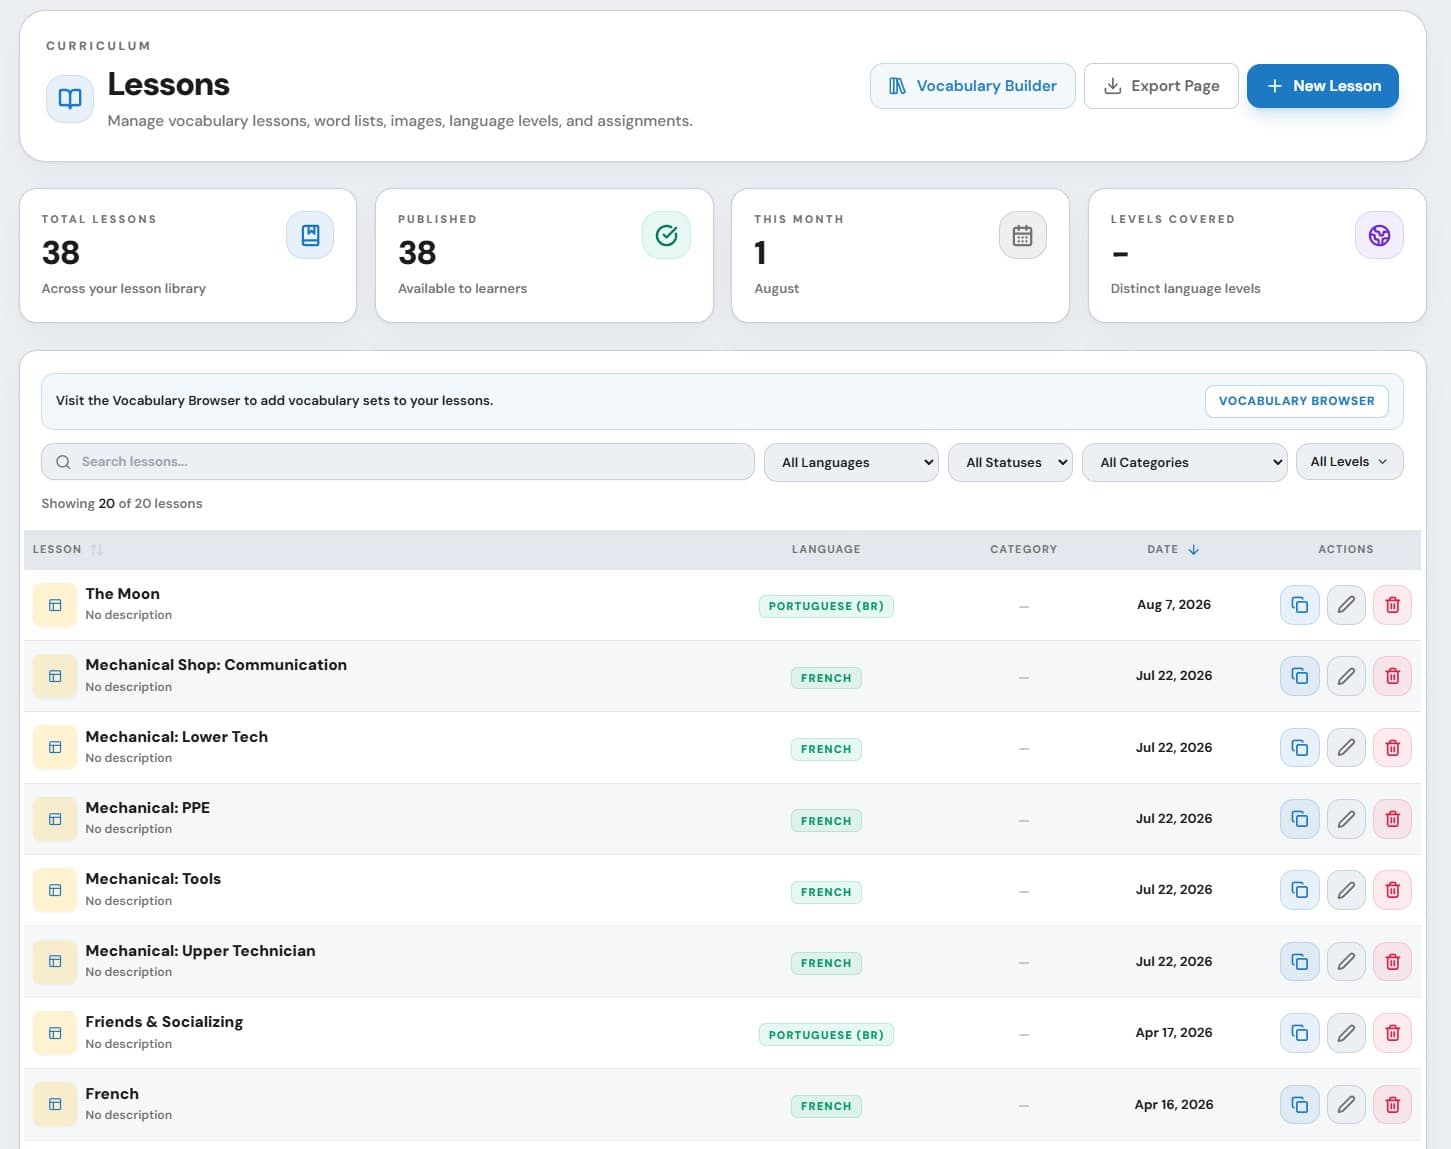Open Mechanical: Lower Tech title
This screenshot has height=1149, width=1451.
click(177, 737)
